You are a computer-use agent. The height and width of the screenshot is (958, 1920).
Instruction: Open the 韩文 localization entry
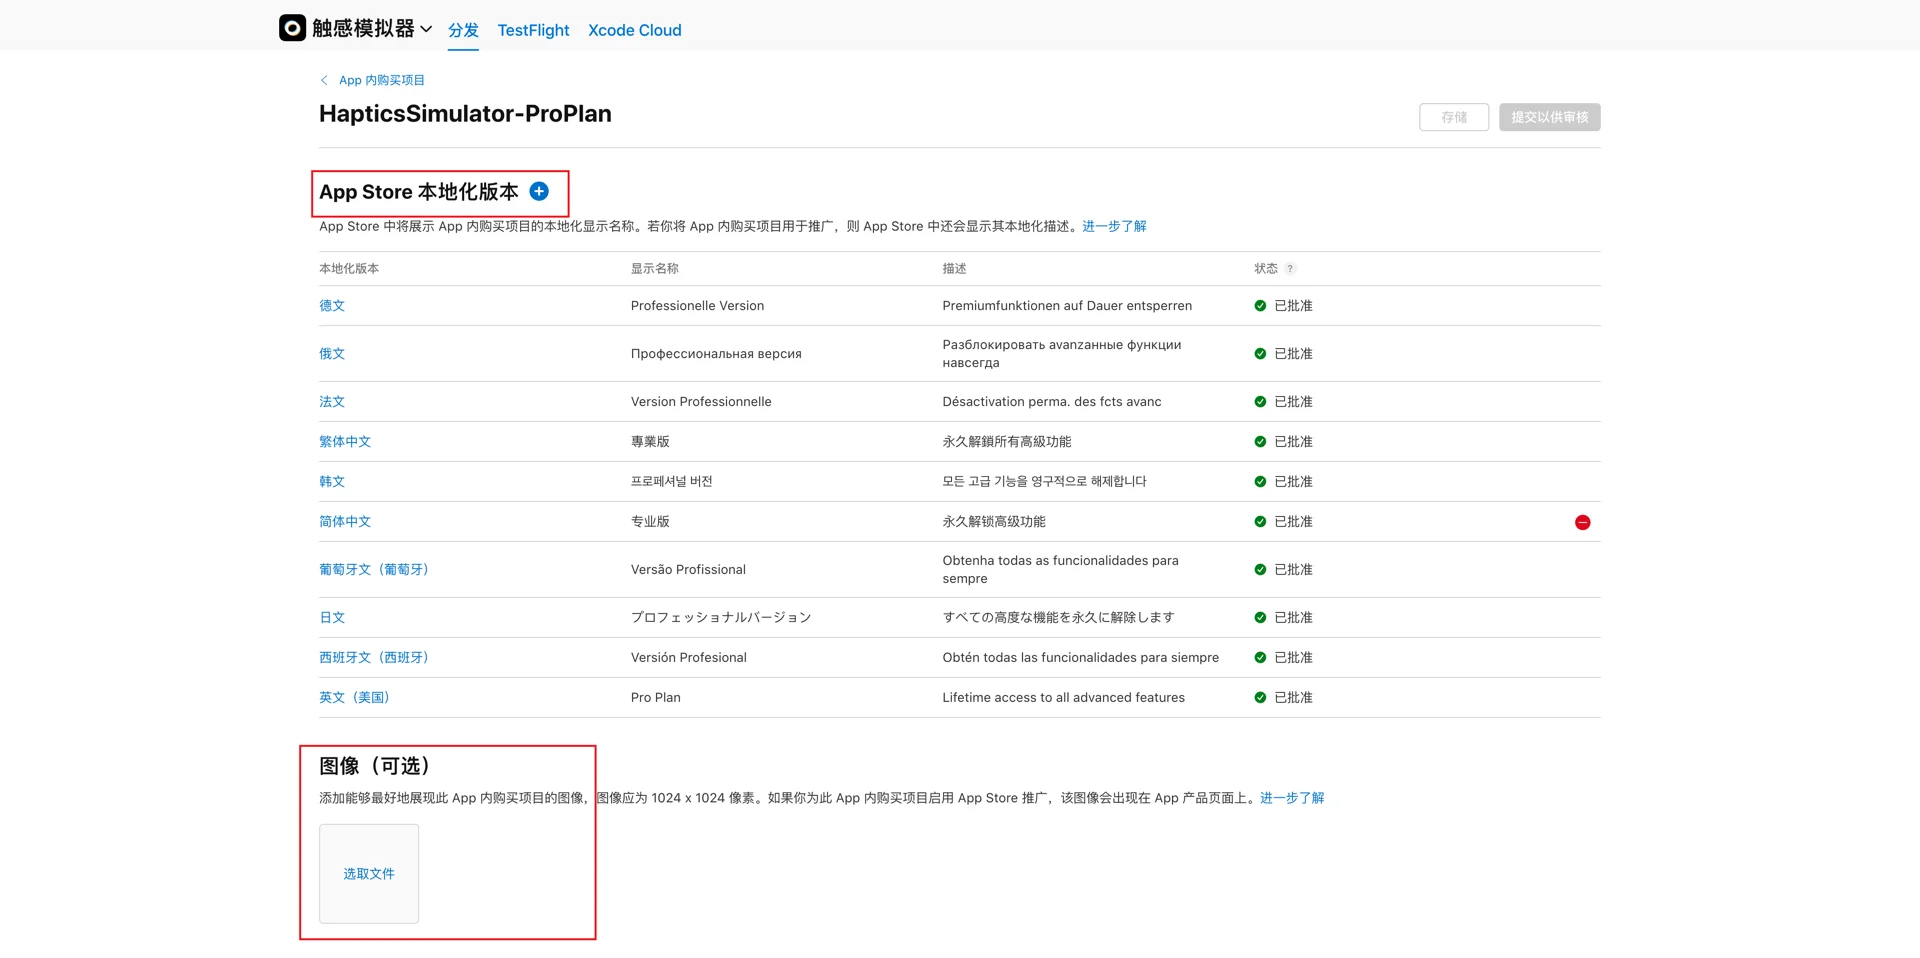pos(332,481)
